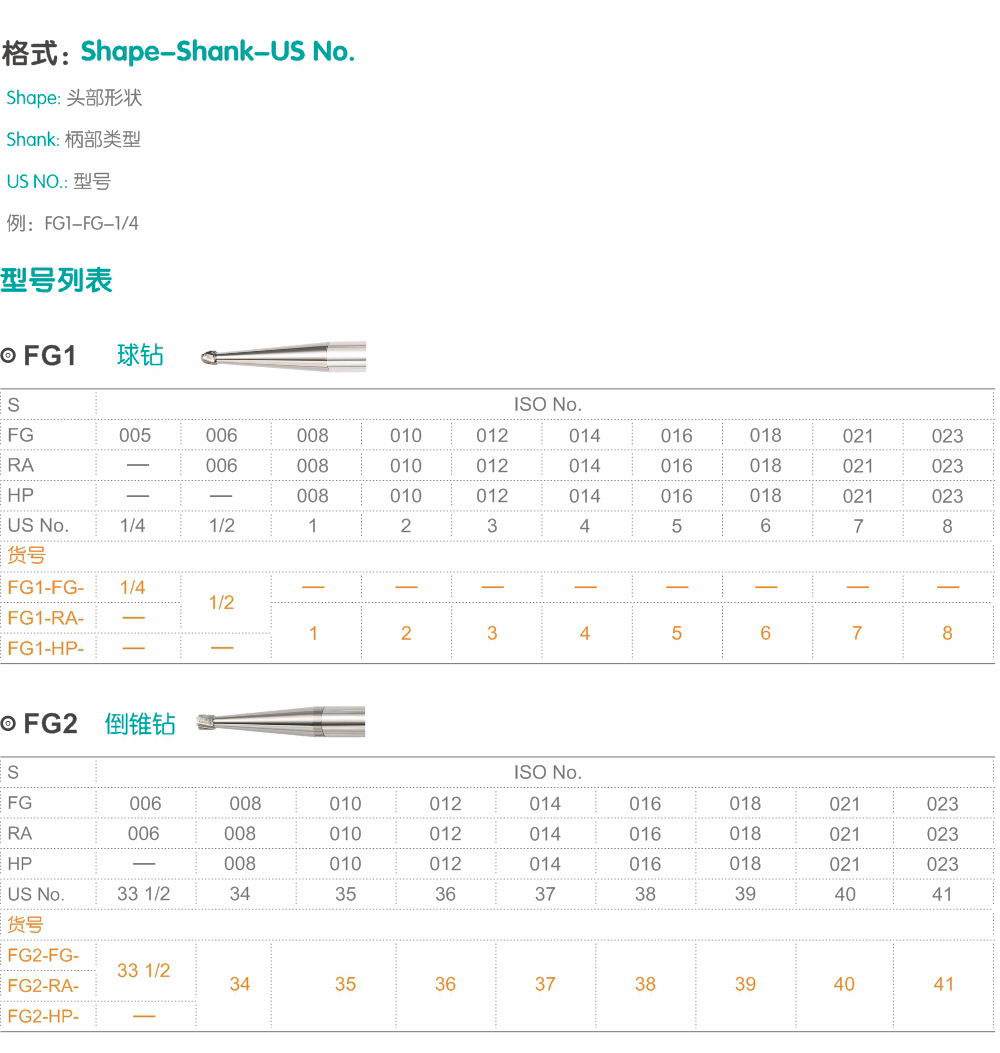Select the 005 cell in FG1's FG row
This screenshot has width=1000, height=1053.
[x=135, y=435]
